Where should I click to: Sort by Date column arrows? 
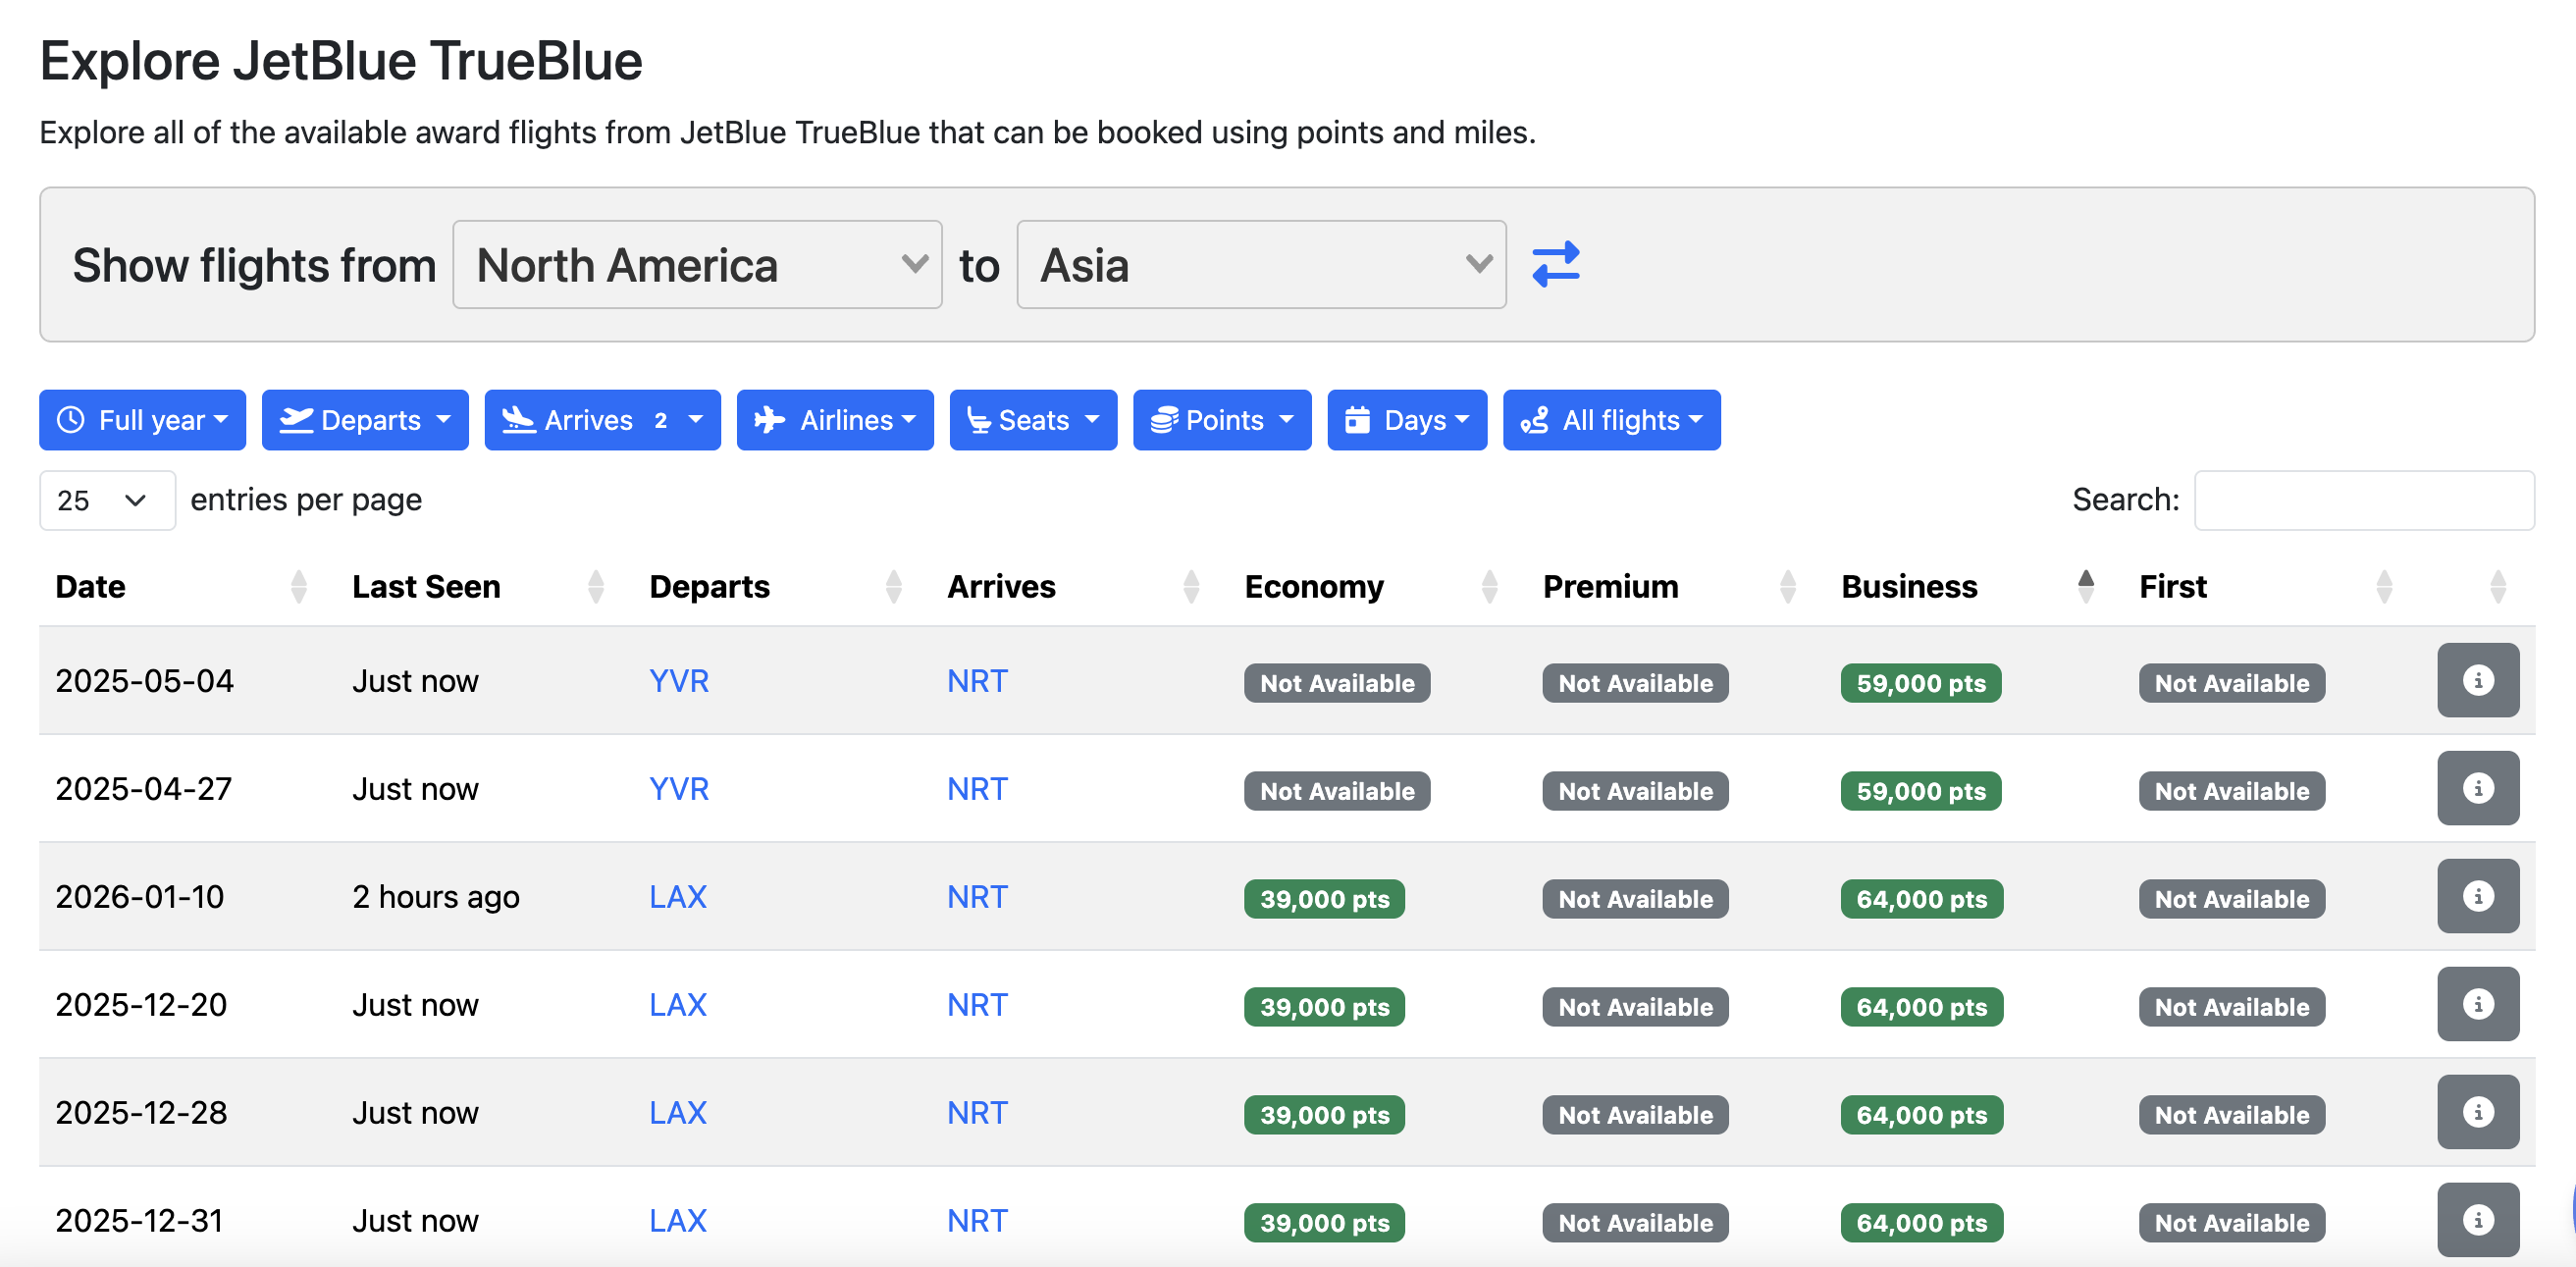[x=298, y=587]
